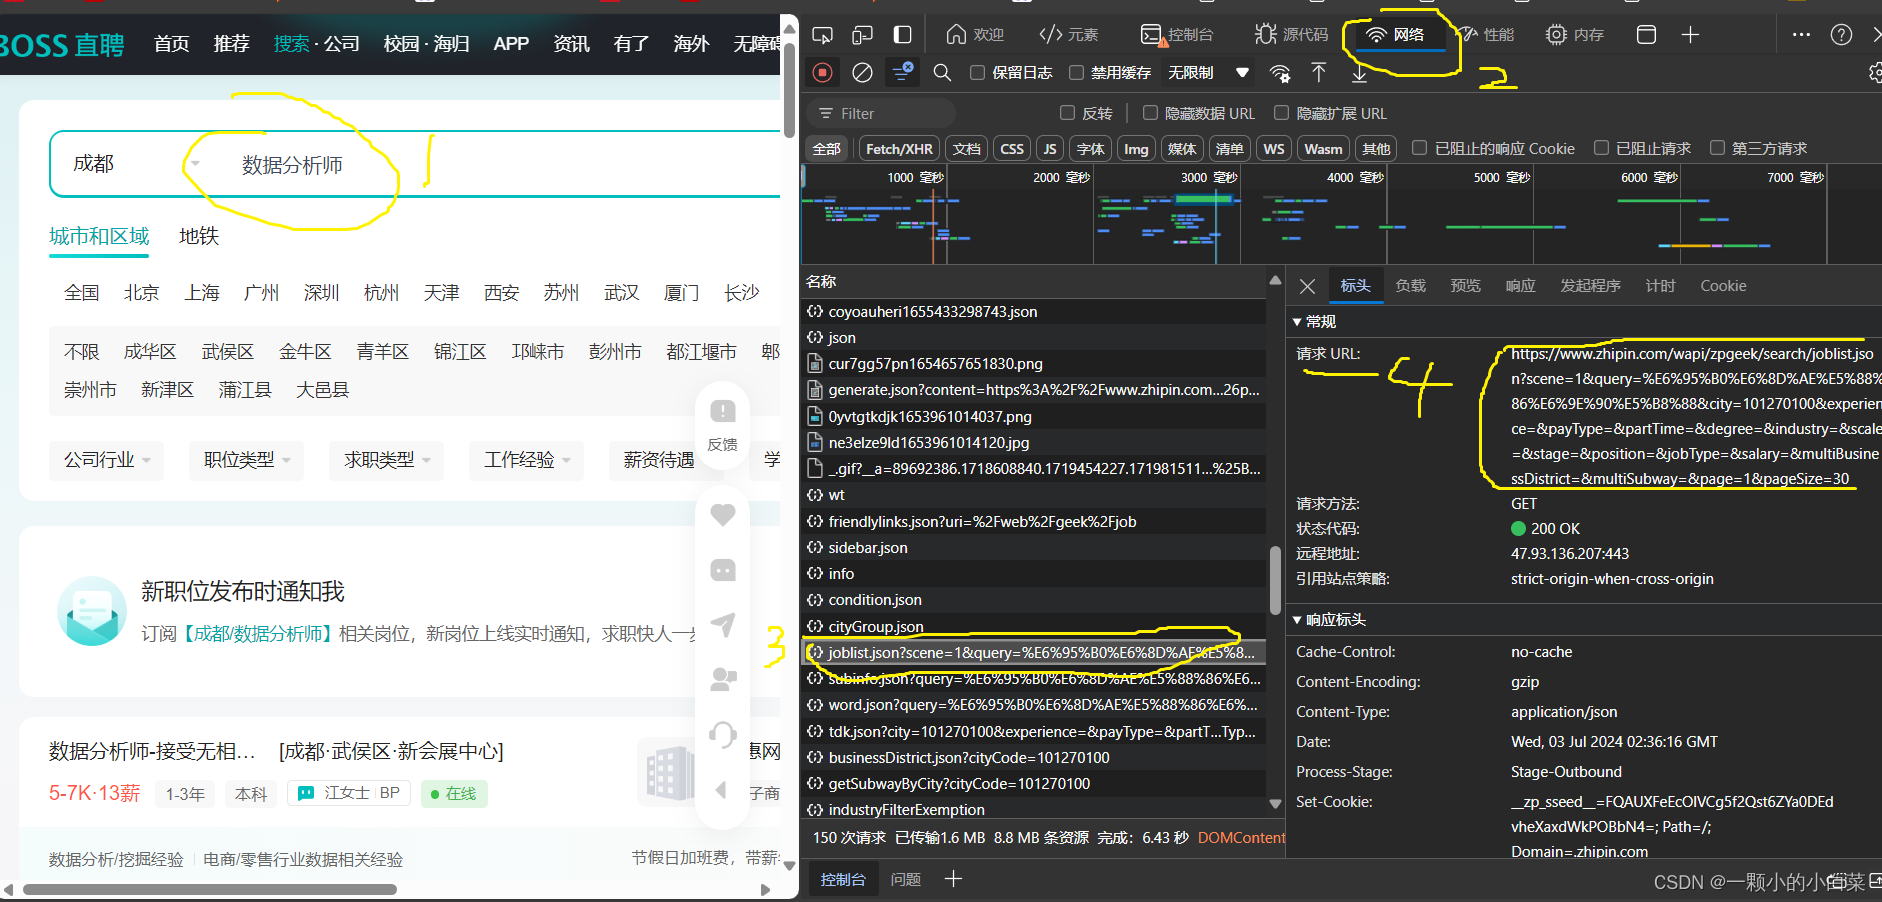Open the 职位类型 filter dropdown
1882x902 pixels.
tap(247, 460)
